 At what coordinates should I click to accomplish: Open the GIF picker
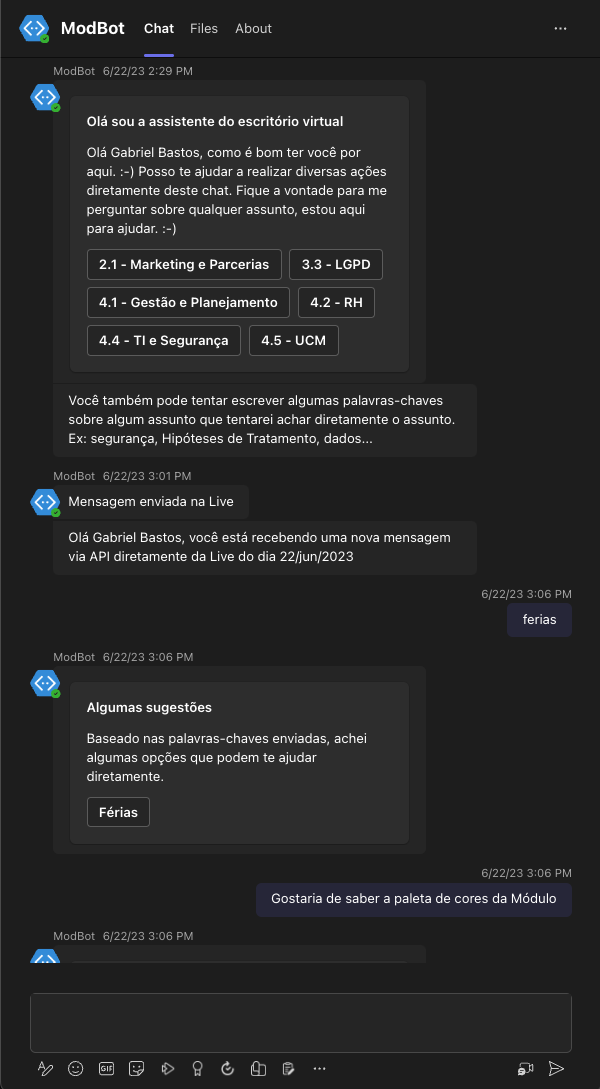tap(106, 1068)
